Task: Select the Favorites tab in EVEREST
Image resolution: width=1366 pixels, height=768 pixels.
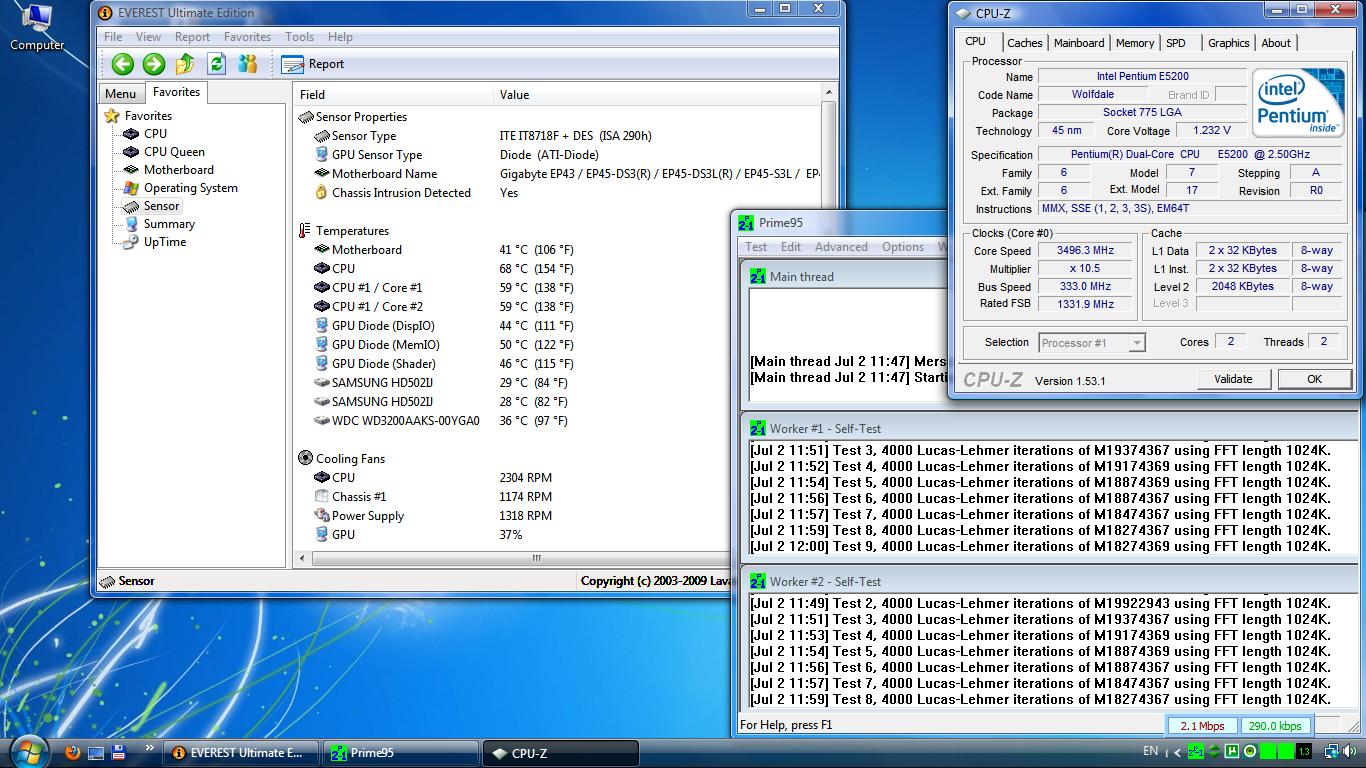Action: coord(176,92)
